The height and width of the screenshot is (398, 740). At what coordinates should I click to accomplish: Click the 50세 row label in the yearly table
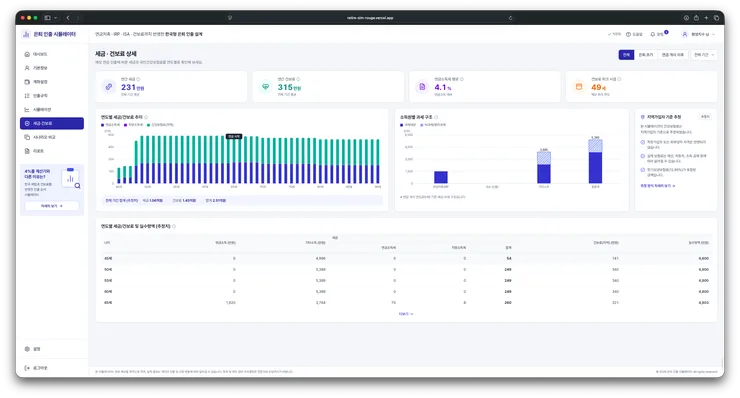(108, 270)
